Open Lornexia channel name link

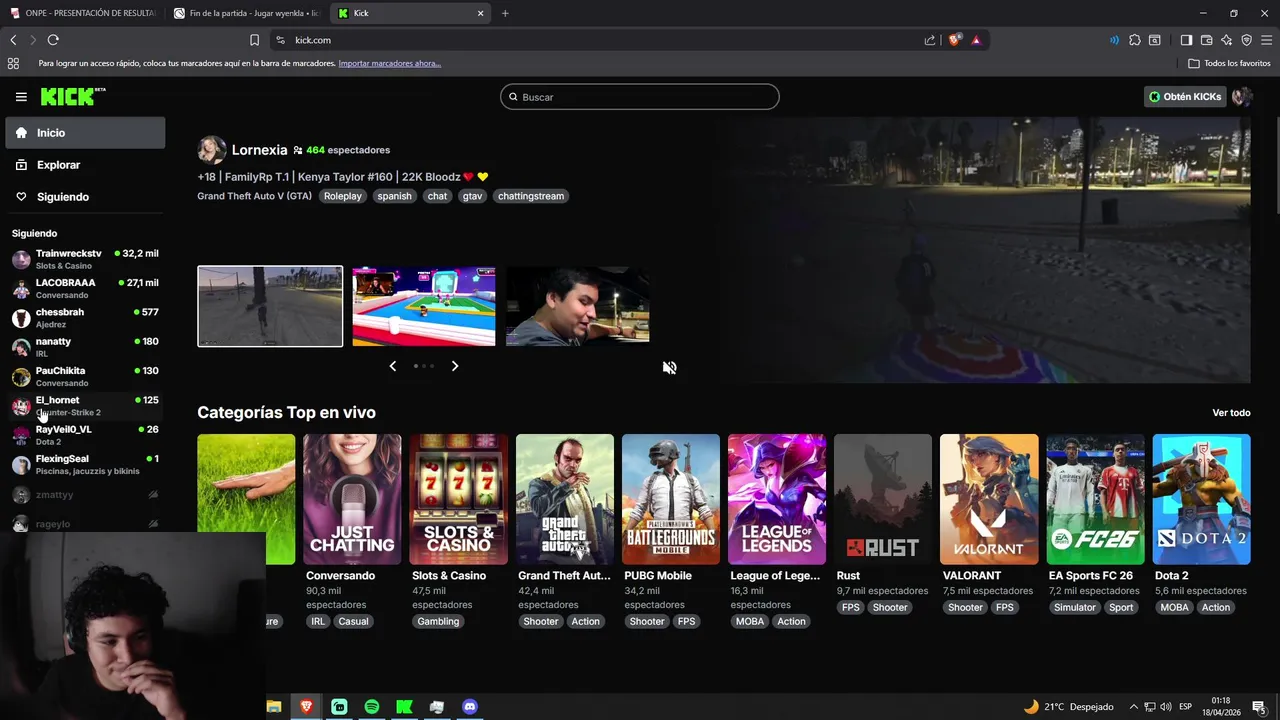tap(259, 150)
